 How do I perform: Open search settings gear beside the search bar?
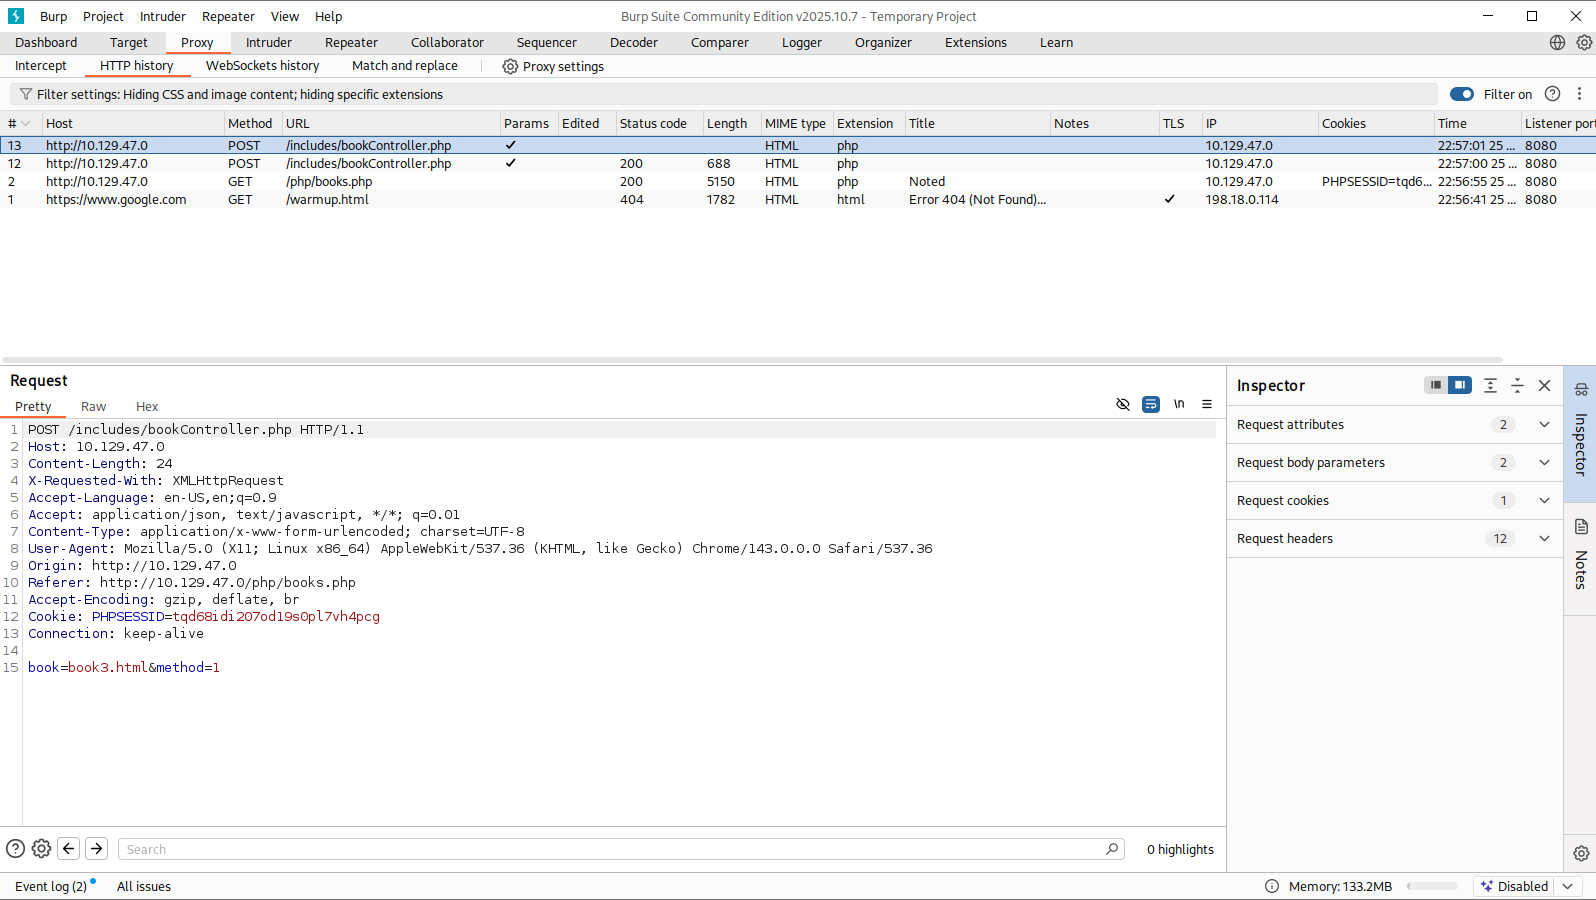[41, 849]
